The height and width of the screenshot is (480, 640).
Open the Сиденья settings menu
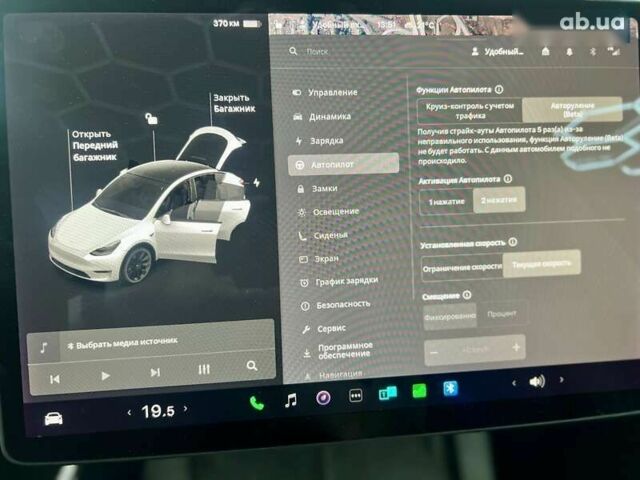tap(324, 236)
